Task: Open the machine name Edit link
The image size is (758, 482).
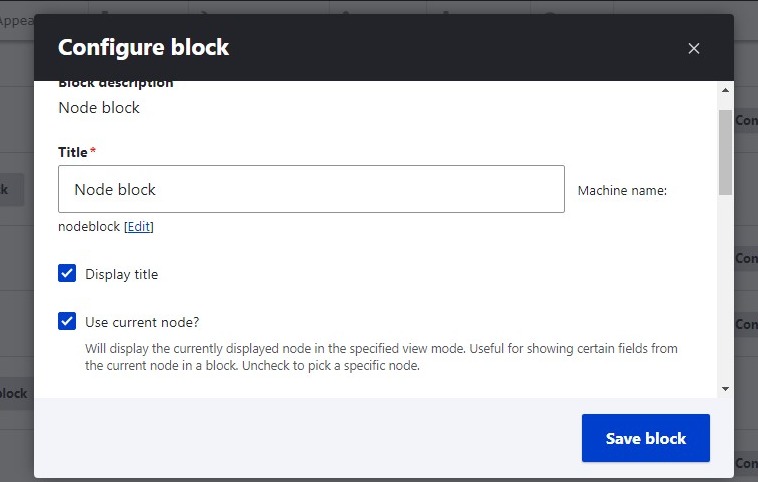Action: pos(139,227)
